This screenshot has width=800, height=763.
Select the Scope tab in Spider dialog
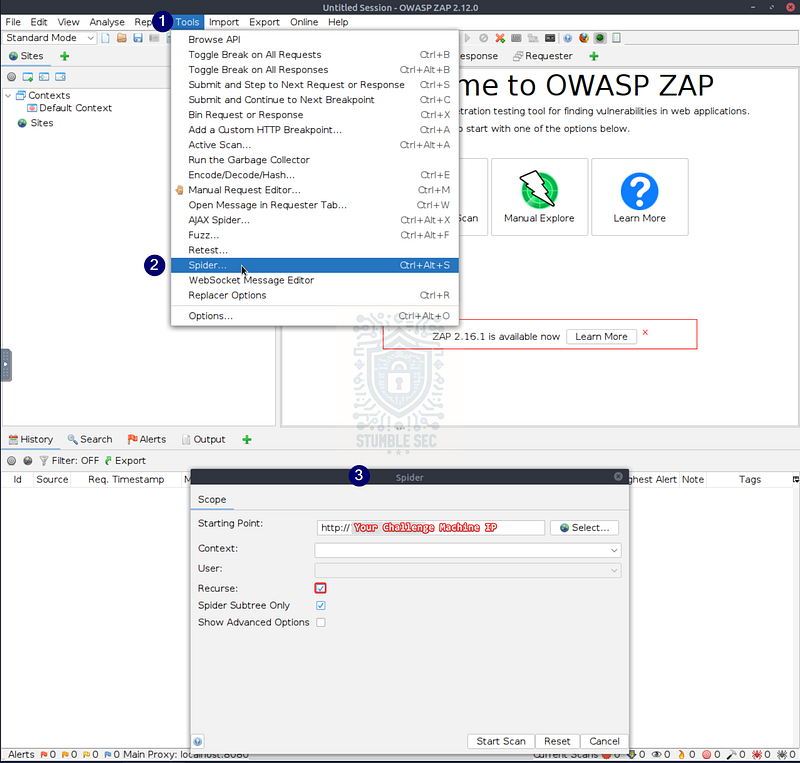pyautogui.click(x=212, y=500)
